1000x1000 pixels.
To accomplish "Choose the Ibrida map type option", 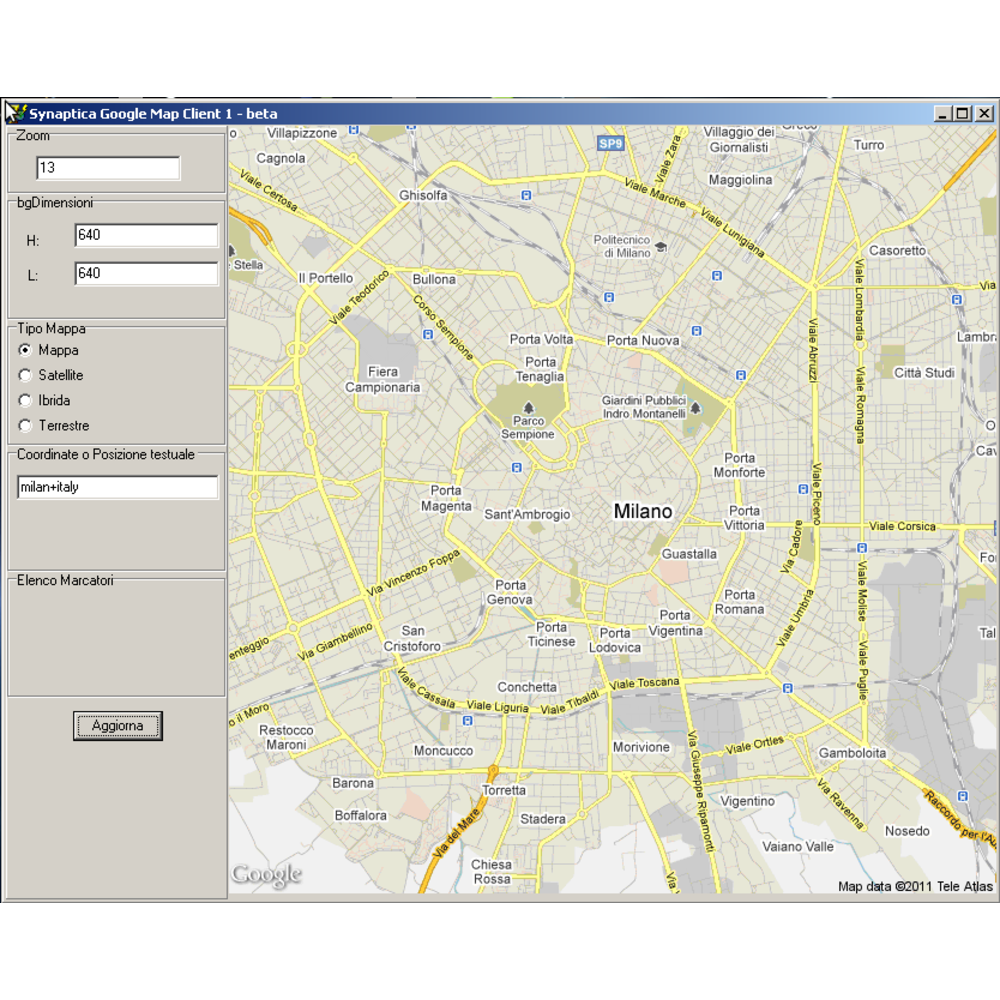I will click(x=25, y=400).
